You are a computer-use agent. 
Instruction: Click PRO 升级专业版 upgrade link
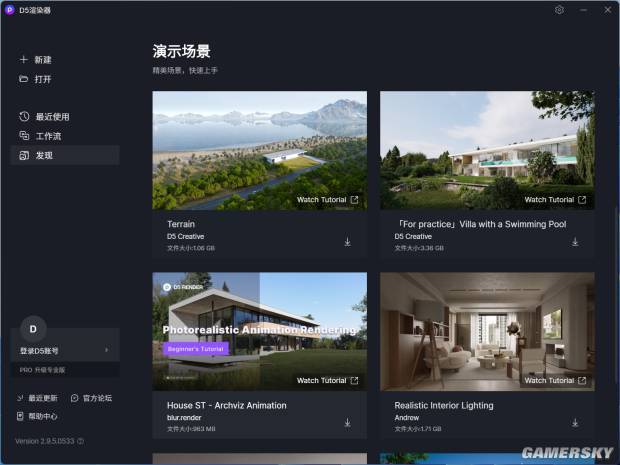[x=42, y=370]
